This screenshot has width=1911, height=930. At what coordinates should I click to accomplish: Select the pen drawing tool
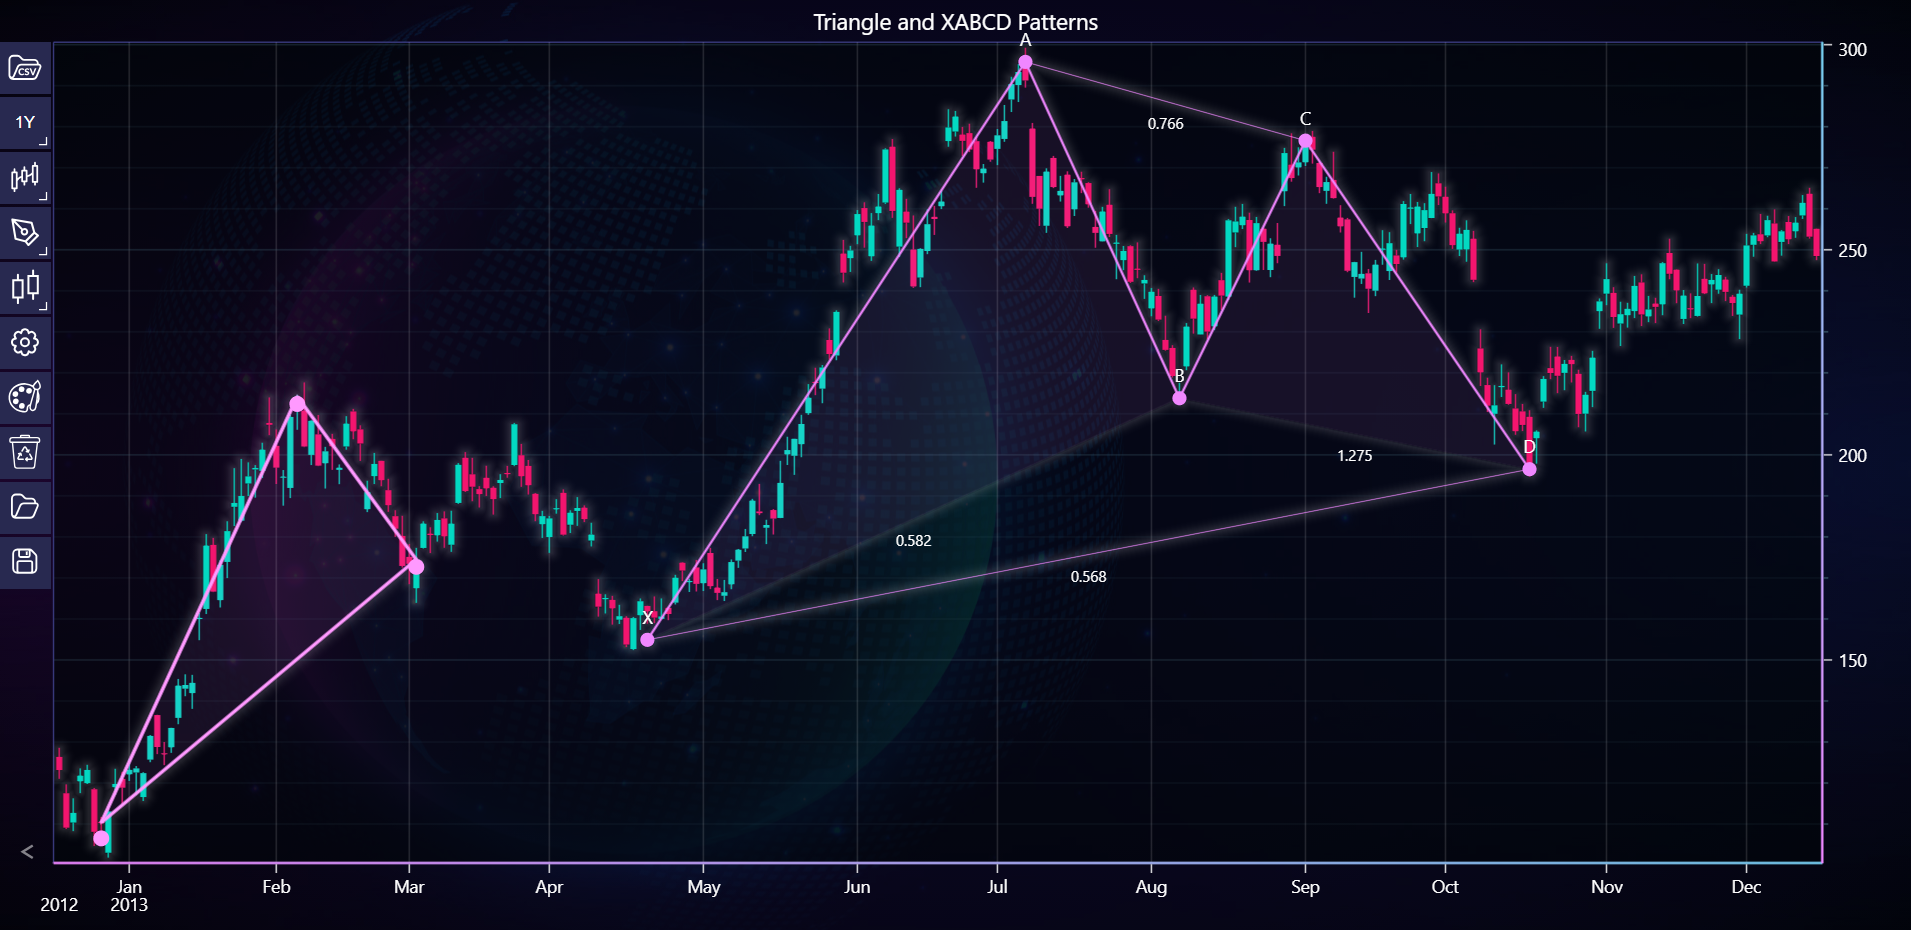(x=25, y=233)
